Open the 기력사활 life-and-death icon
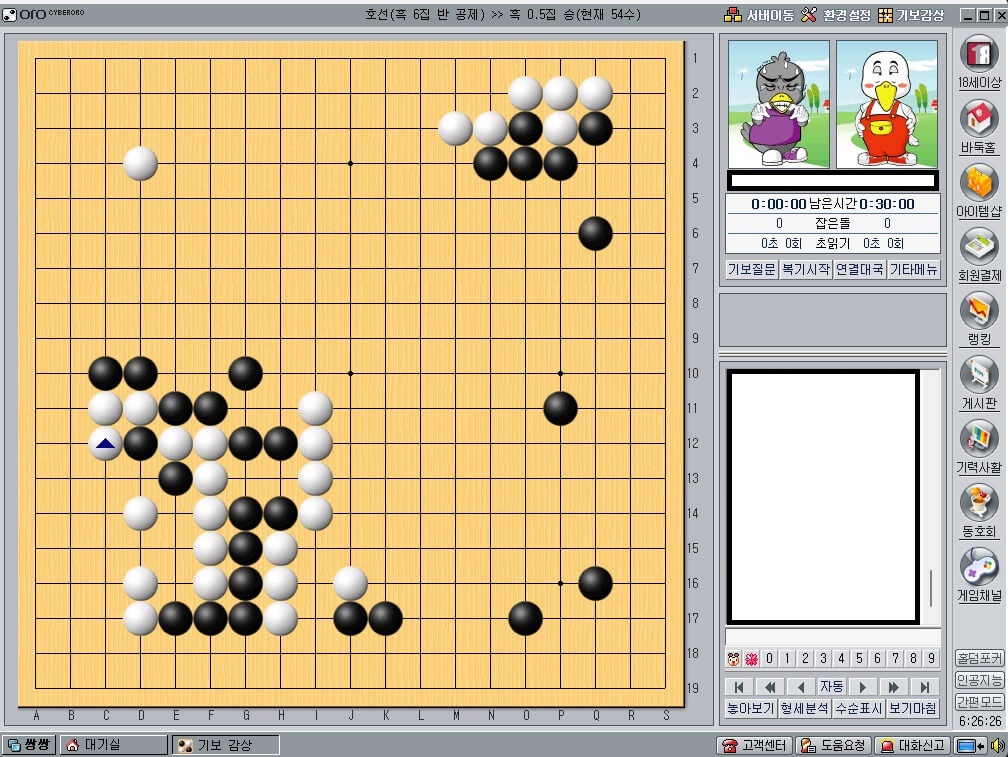Screen dimensions: 1008x757 point(979,447)
